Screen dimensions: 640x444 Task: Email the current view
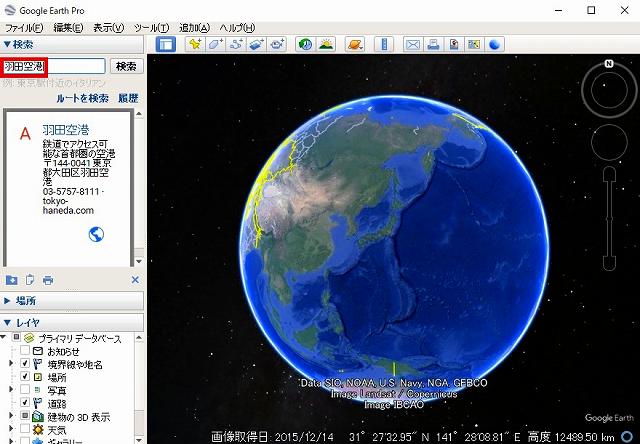(413, 44)
